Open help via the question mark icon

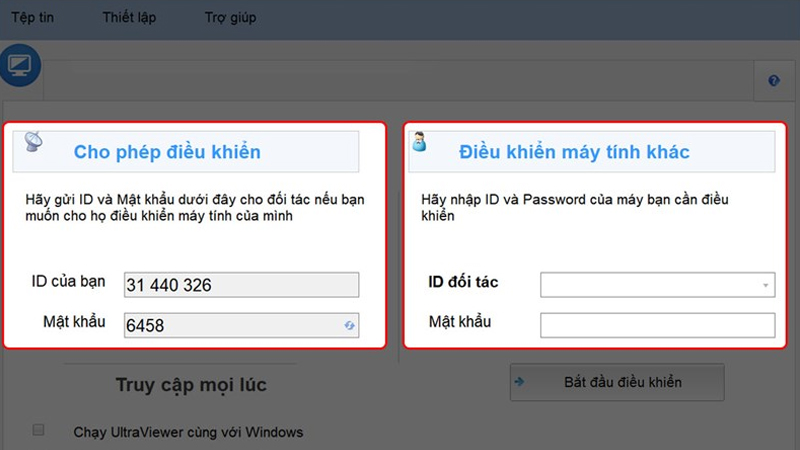[x=773, y=80]
